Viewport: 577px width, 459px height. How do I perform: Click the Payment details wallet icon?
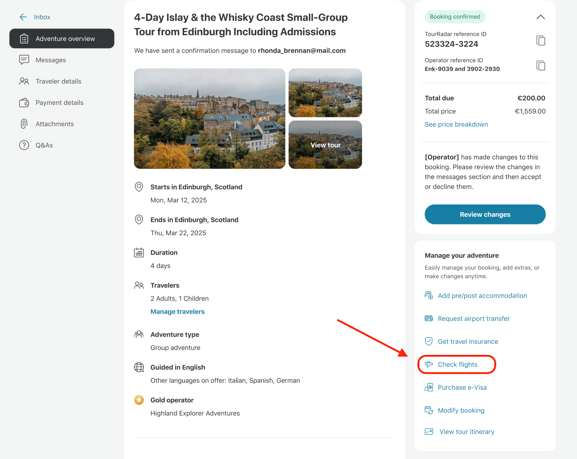point(24,103)
